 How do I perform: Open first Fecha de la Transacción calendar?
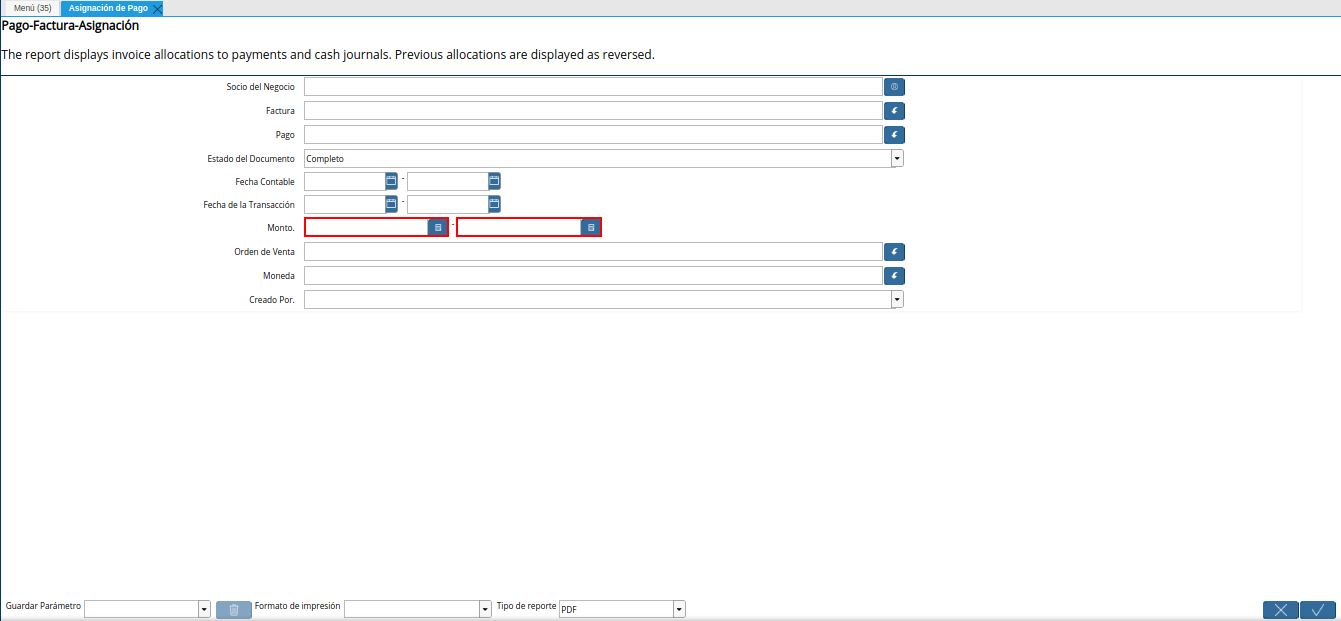[x=391, y=204]
